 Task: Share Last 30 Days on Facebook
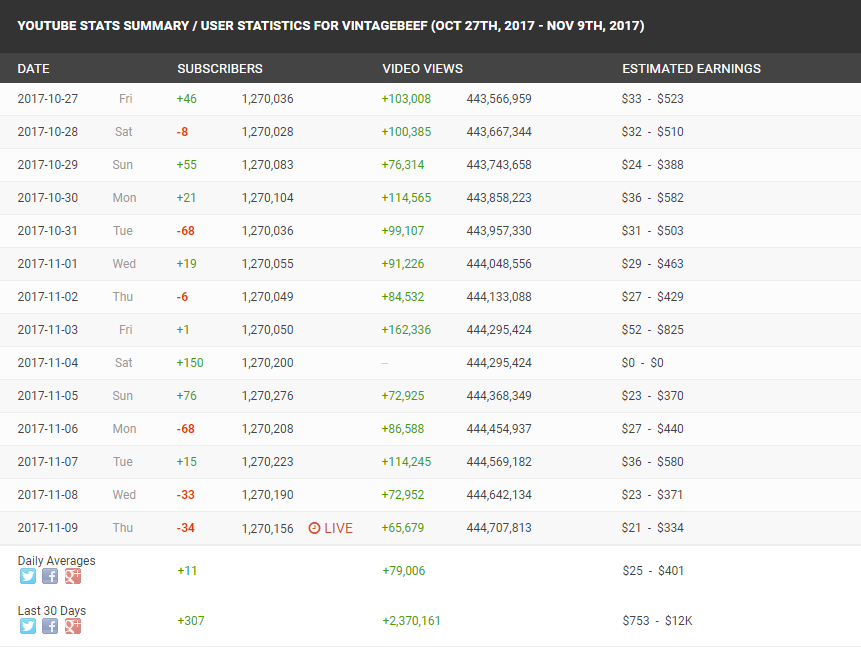pos(50,626)
